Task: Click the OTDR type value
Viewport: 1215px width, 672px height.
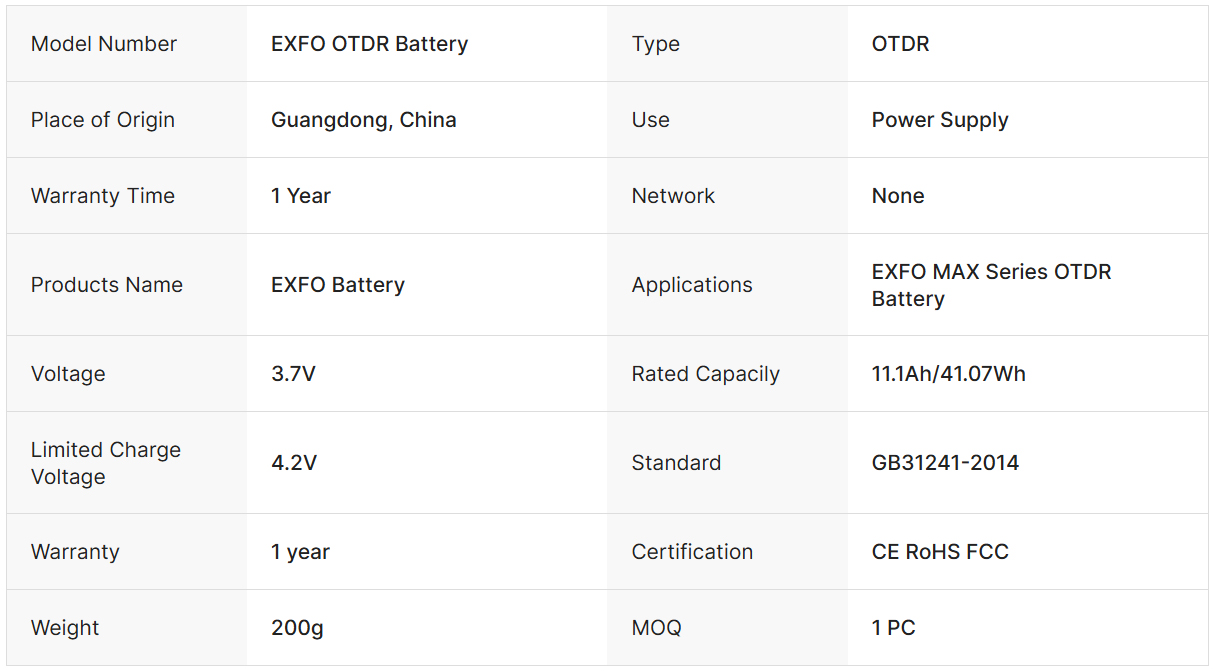Action: click(x=900, y=44)
